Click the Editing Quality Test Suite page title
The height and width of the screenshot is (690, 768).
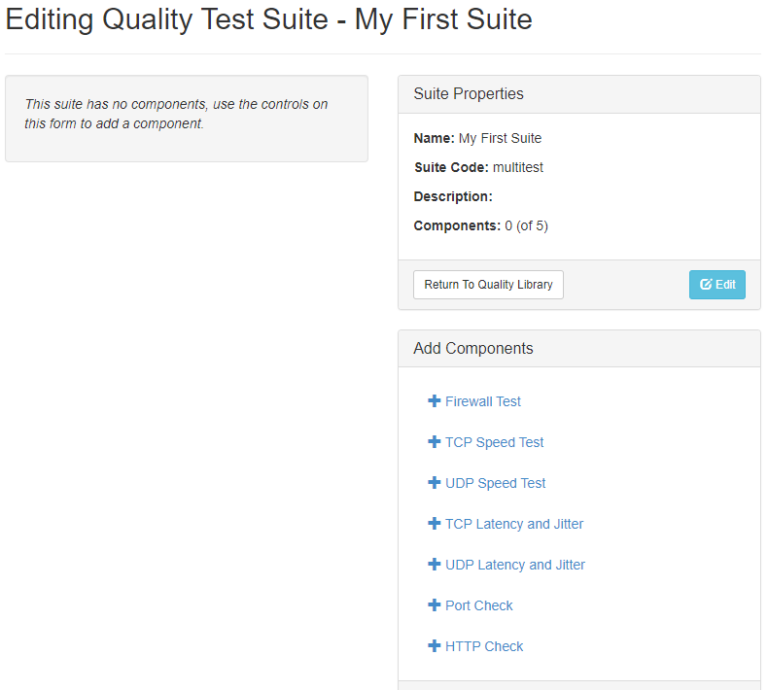269,20
